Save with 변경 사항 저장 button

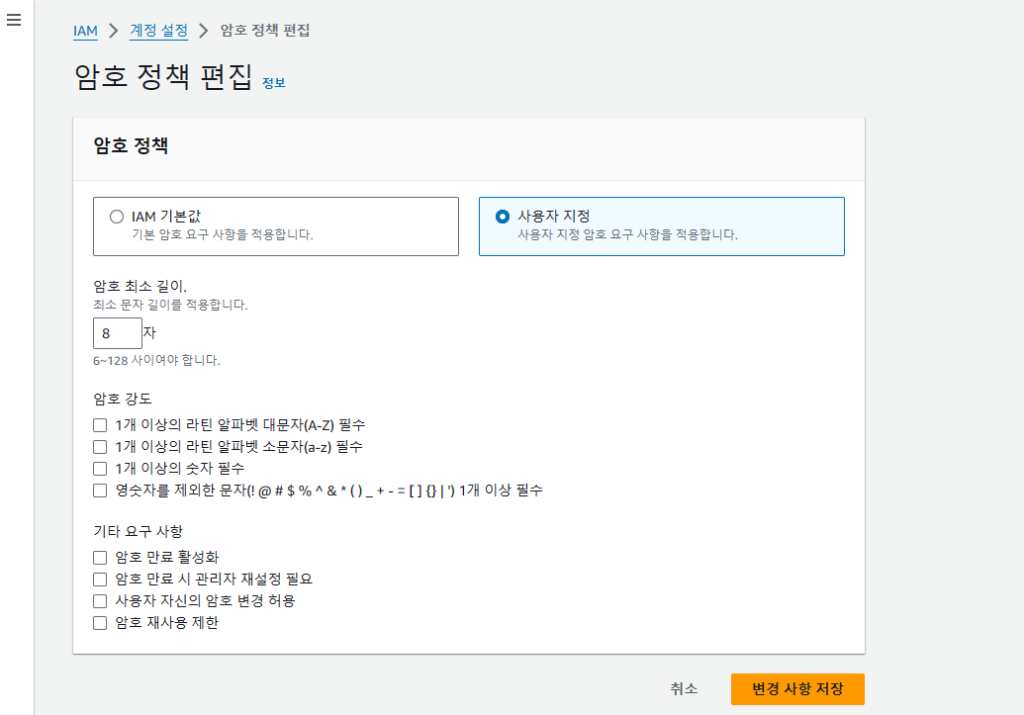797,689
